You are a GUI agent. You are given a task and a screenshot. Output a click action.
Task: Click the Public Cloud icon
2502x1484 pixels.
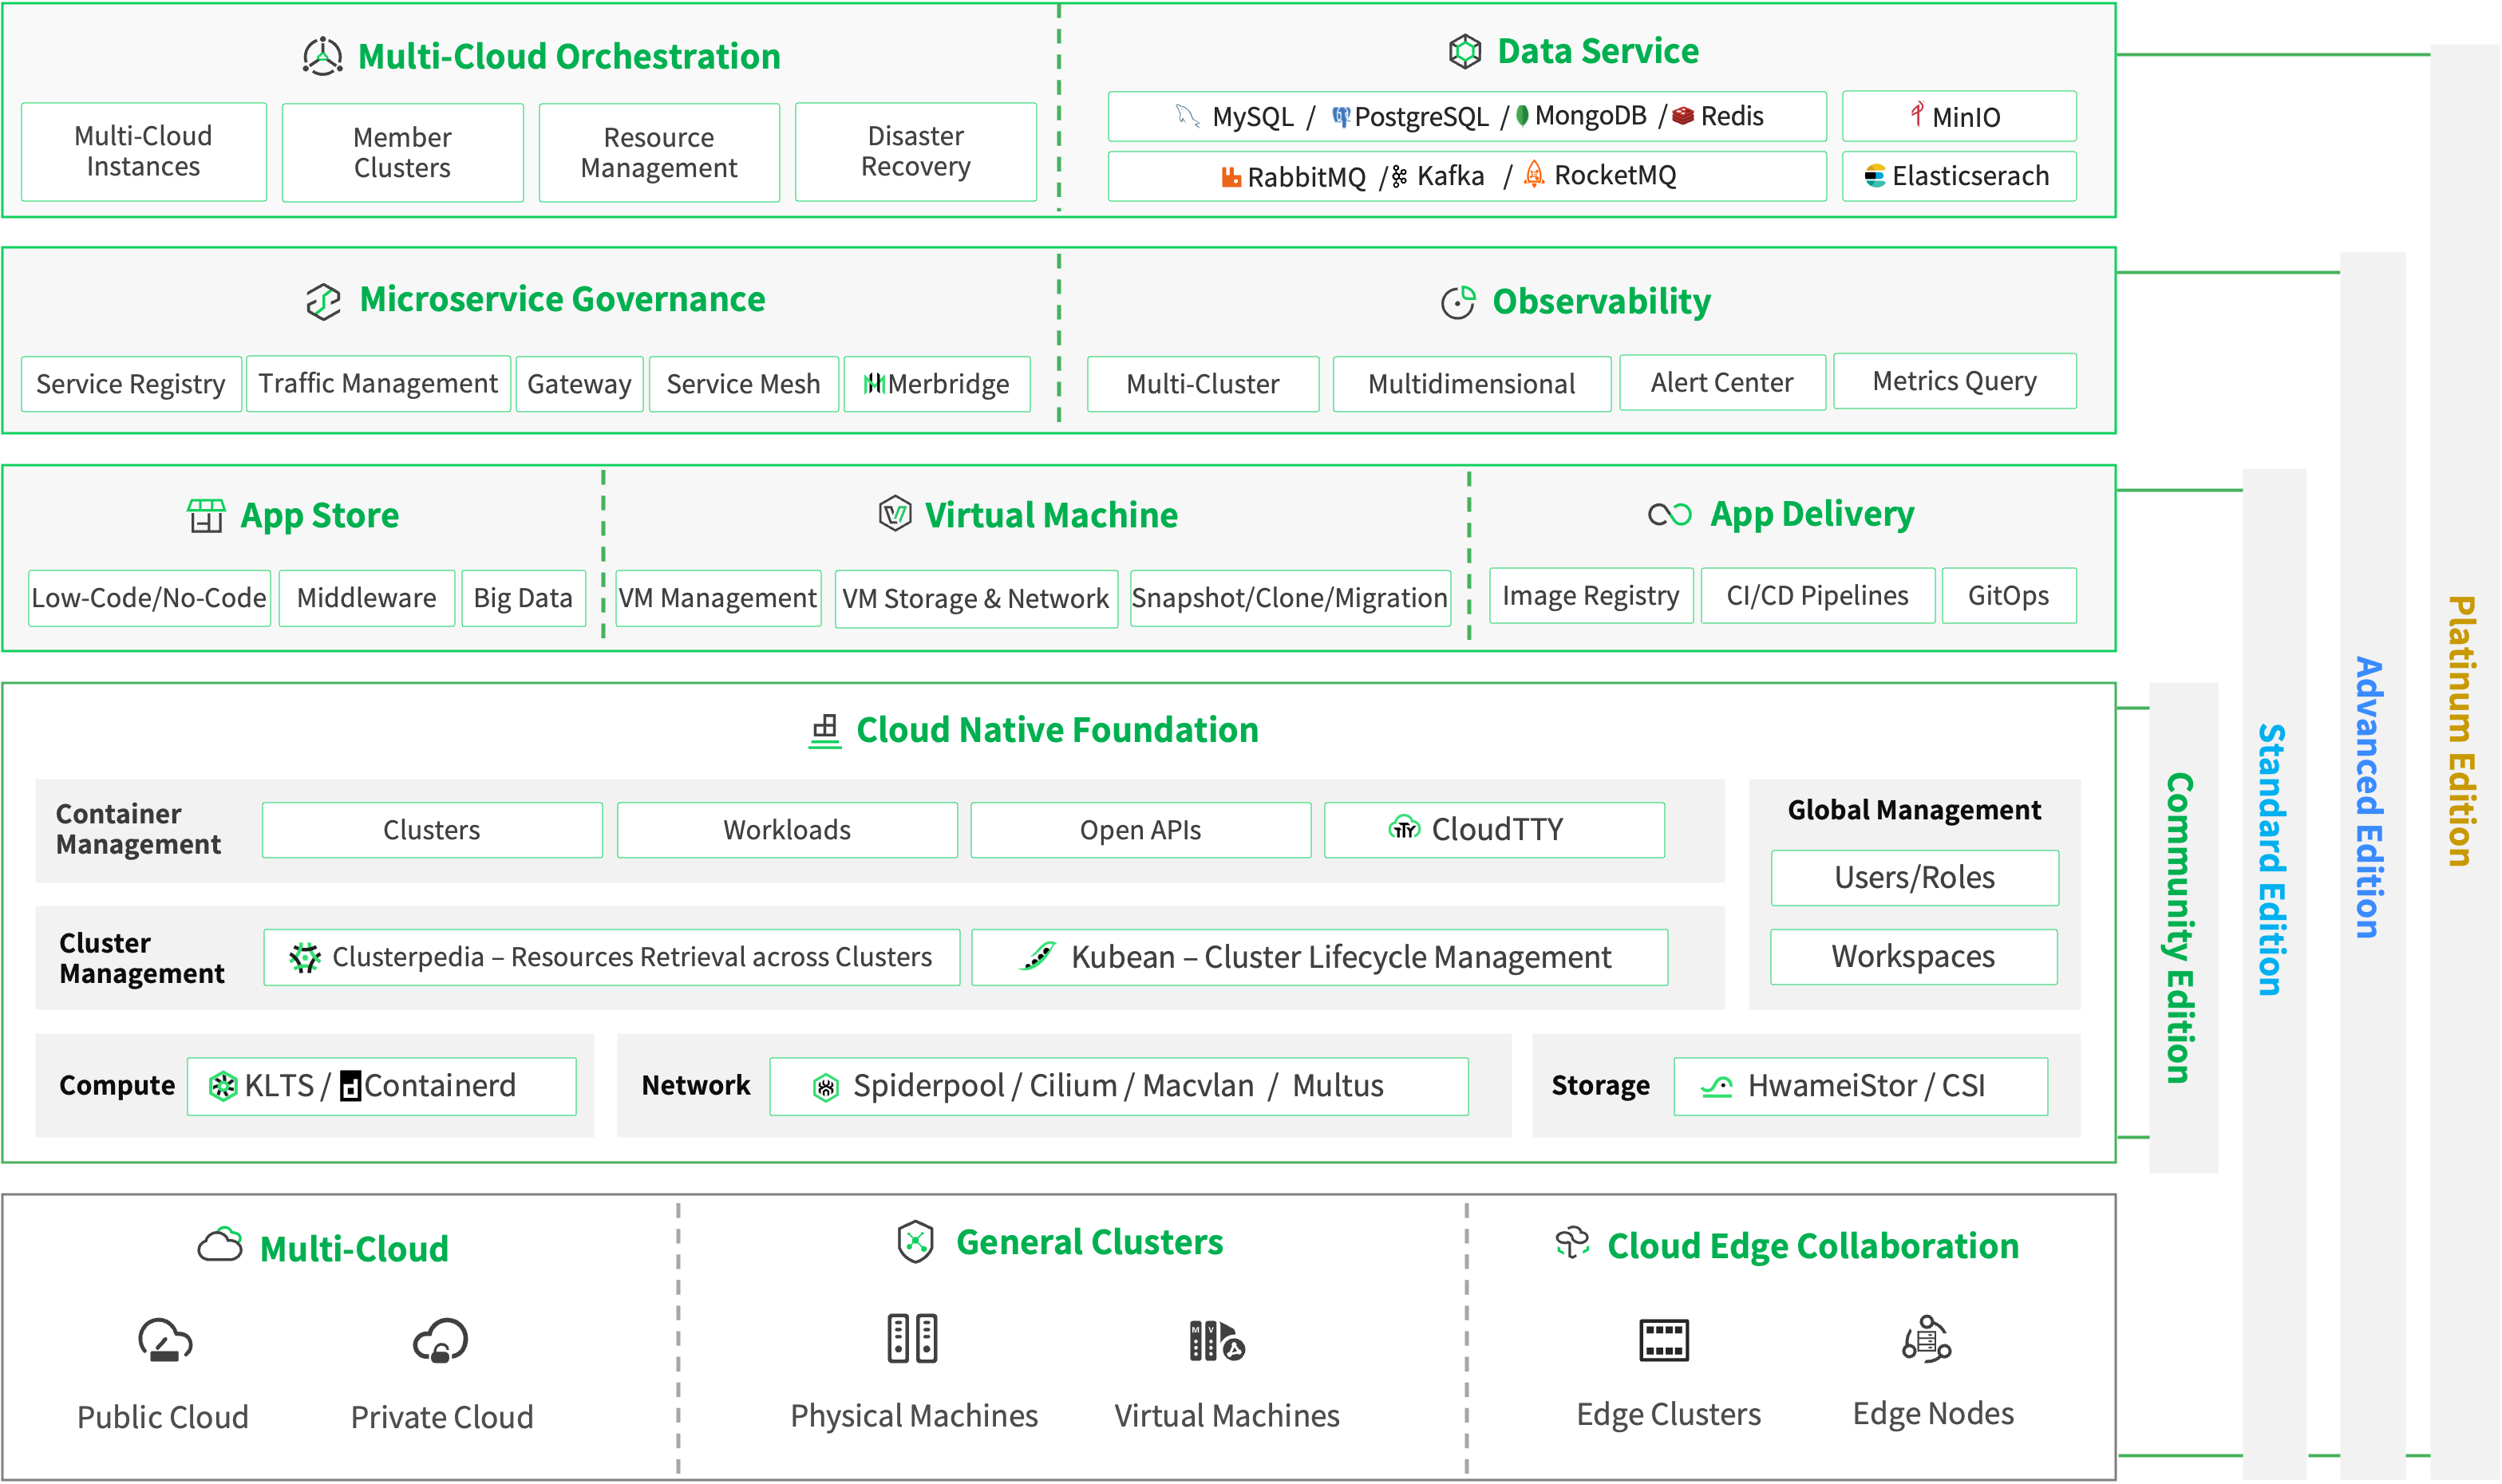(x=165, y=1340)
